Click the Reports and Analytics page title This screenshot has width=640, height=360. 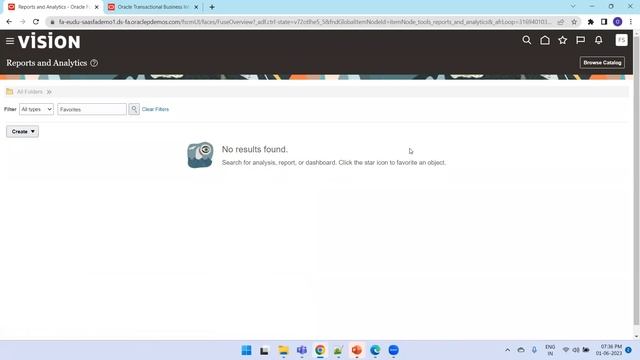pos(47,63)
